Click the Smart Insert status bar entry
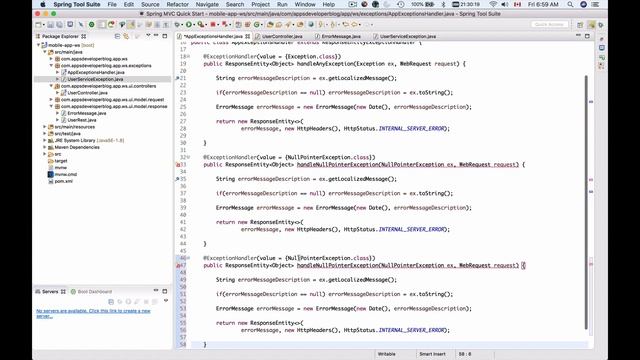640x360 pixels. tap(432, 354)
